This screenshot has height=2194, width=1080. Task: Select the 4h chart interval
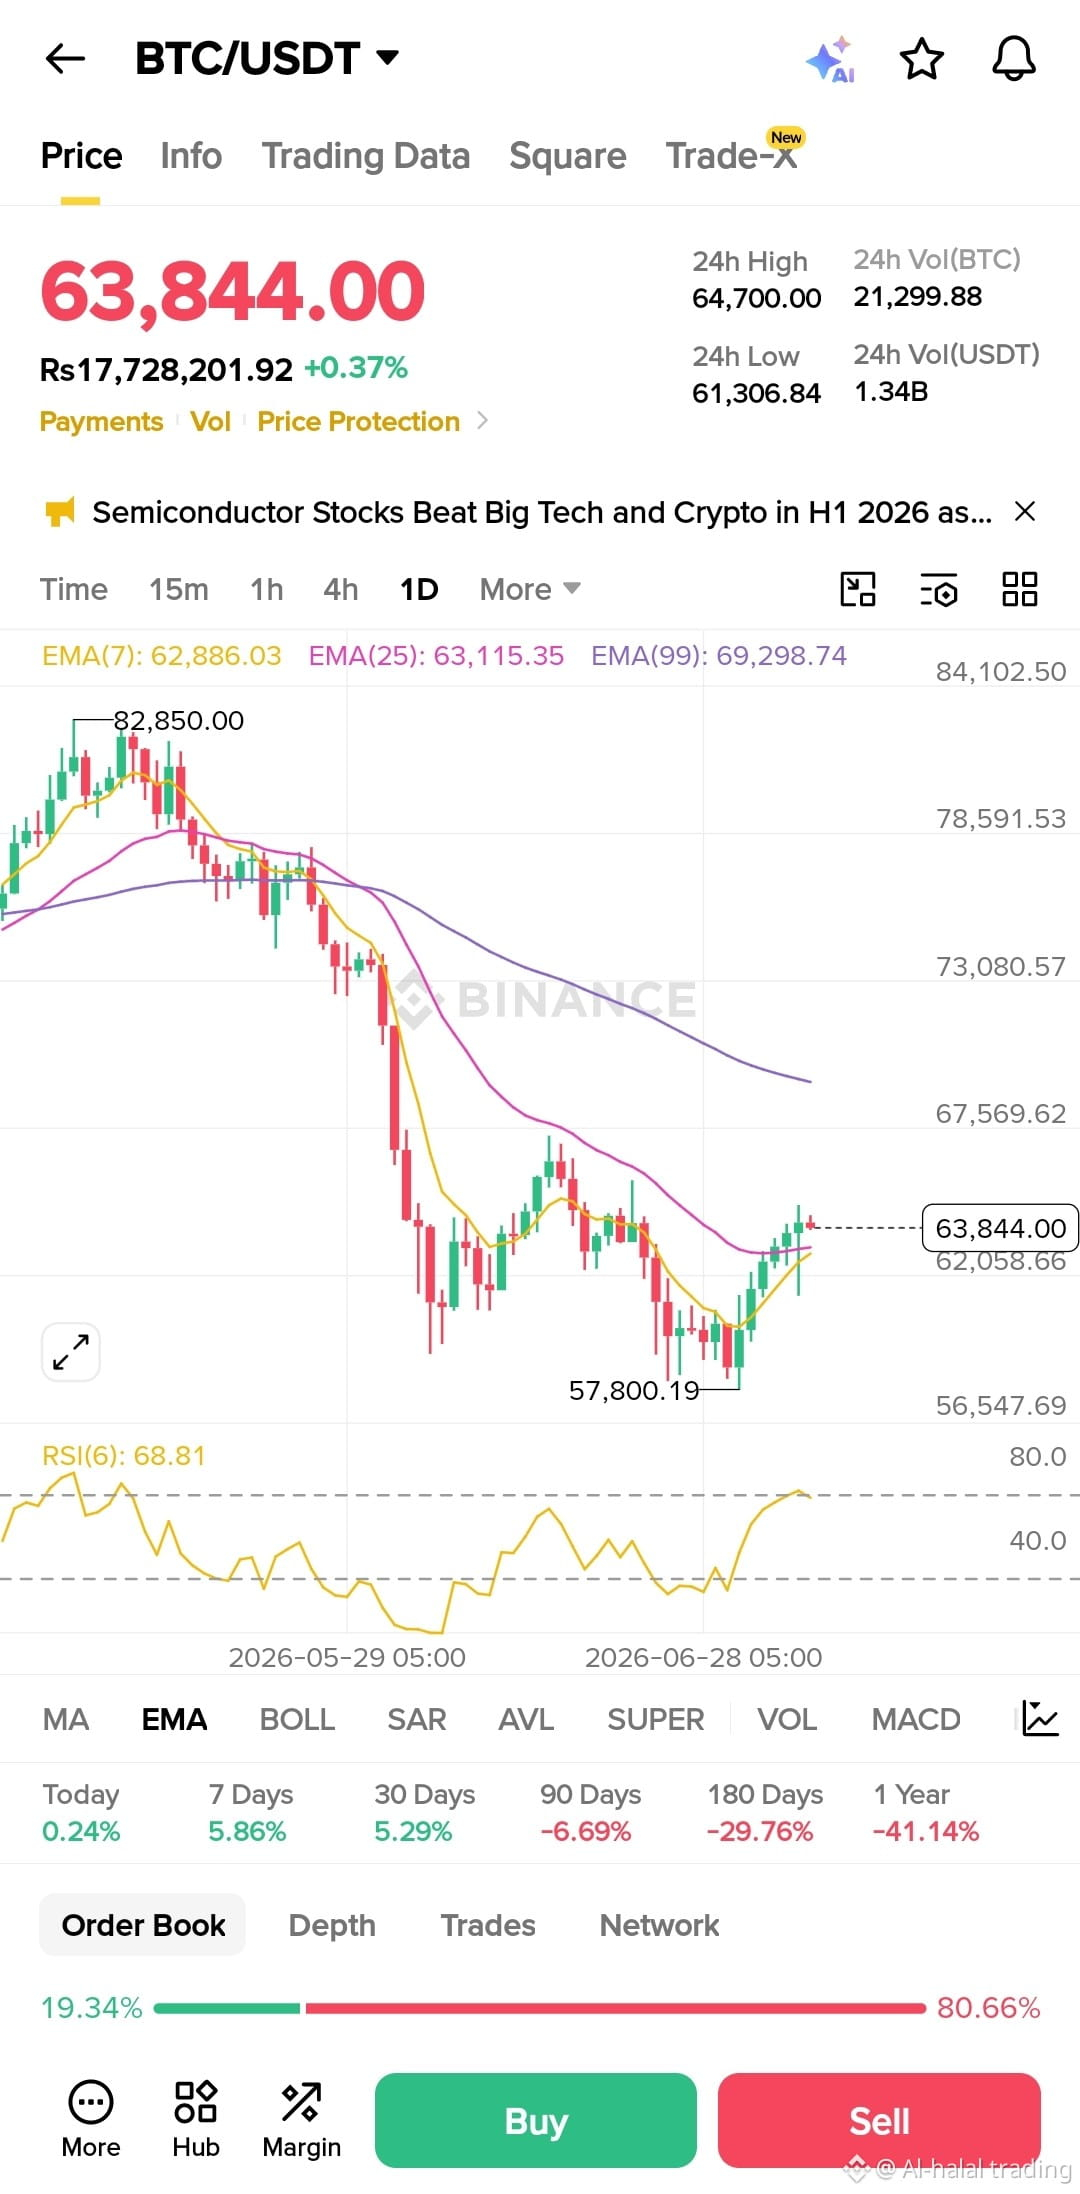pos(341,590)
